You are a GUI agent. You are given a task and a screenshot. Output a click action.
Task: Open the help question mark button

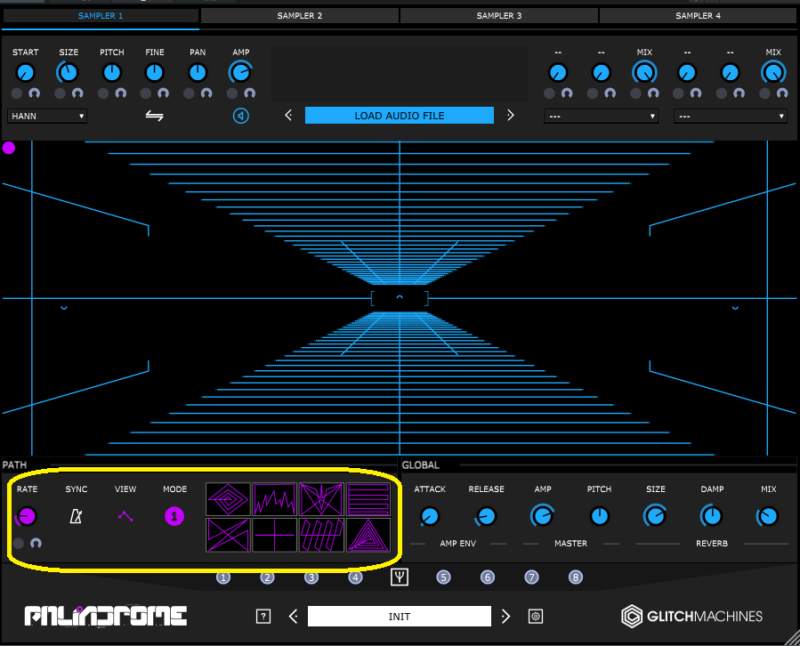[x=263, y=616]
